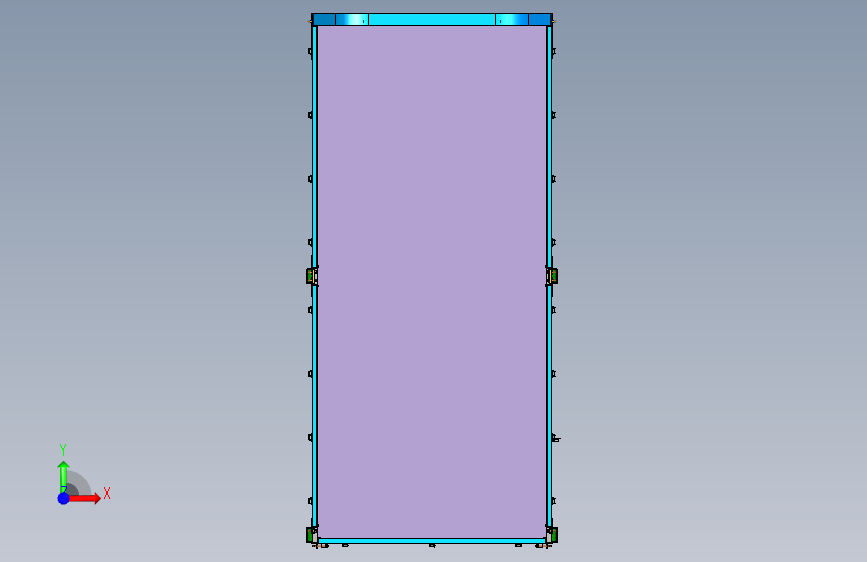Click the green "Y" axis label

coord(63,450)
